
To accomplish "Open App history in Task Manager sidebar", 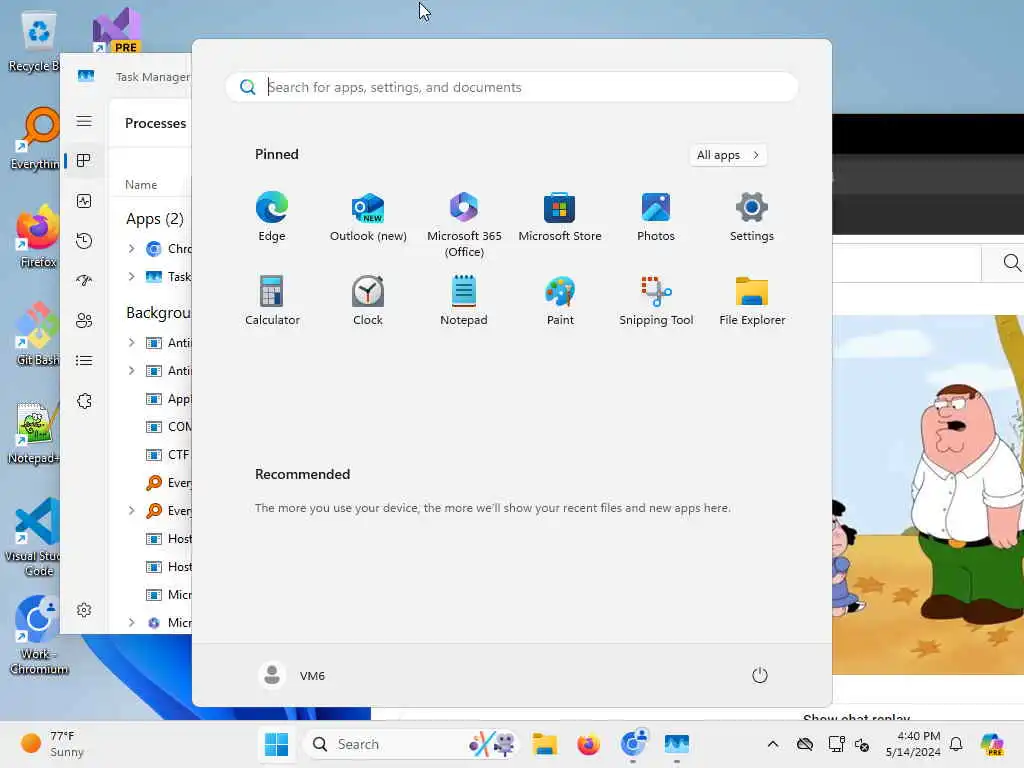I will (x=84, y=241).
